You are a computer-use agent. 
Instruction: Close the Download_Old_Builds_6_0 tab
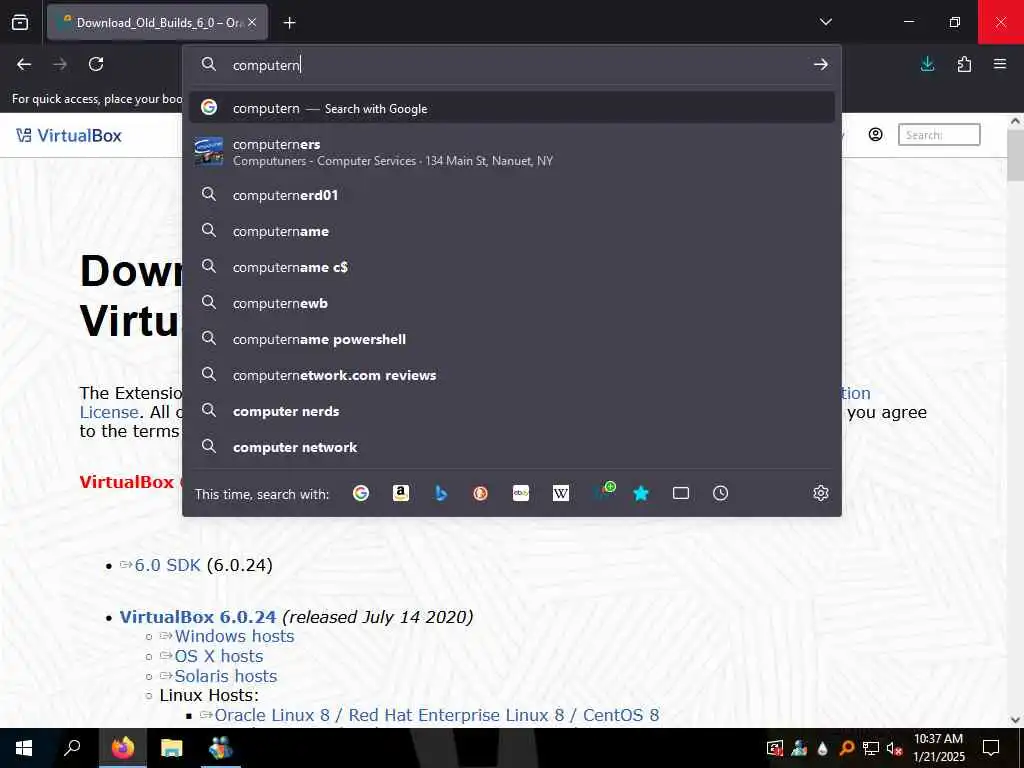pyautogui.click(x=252, y=22)
